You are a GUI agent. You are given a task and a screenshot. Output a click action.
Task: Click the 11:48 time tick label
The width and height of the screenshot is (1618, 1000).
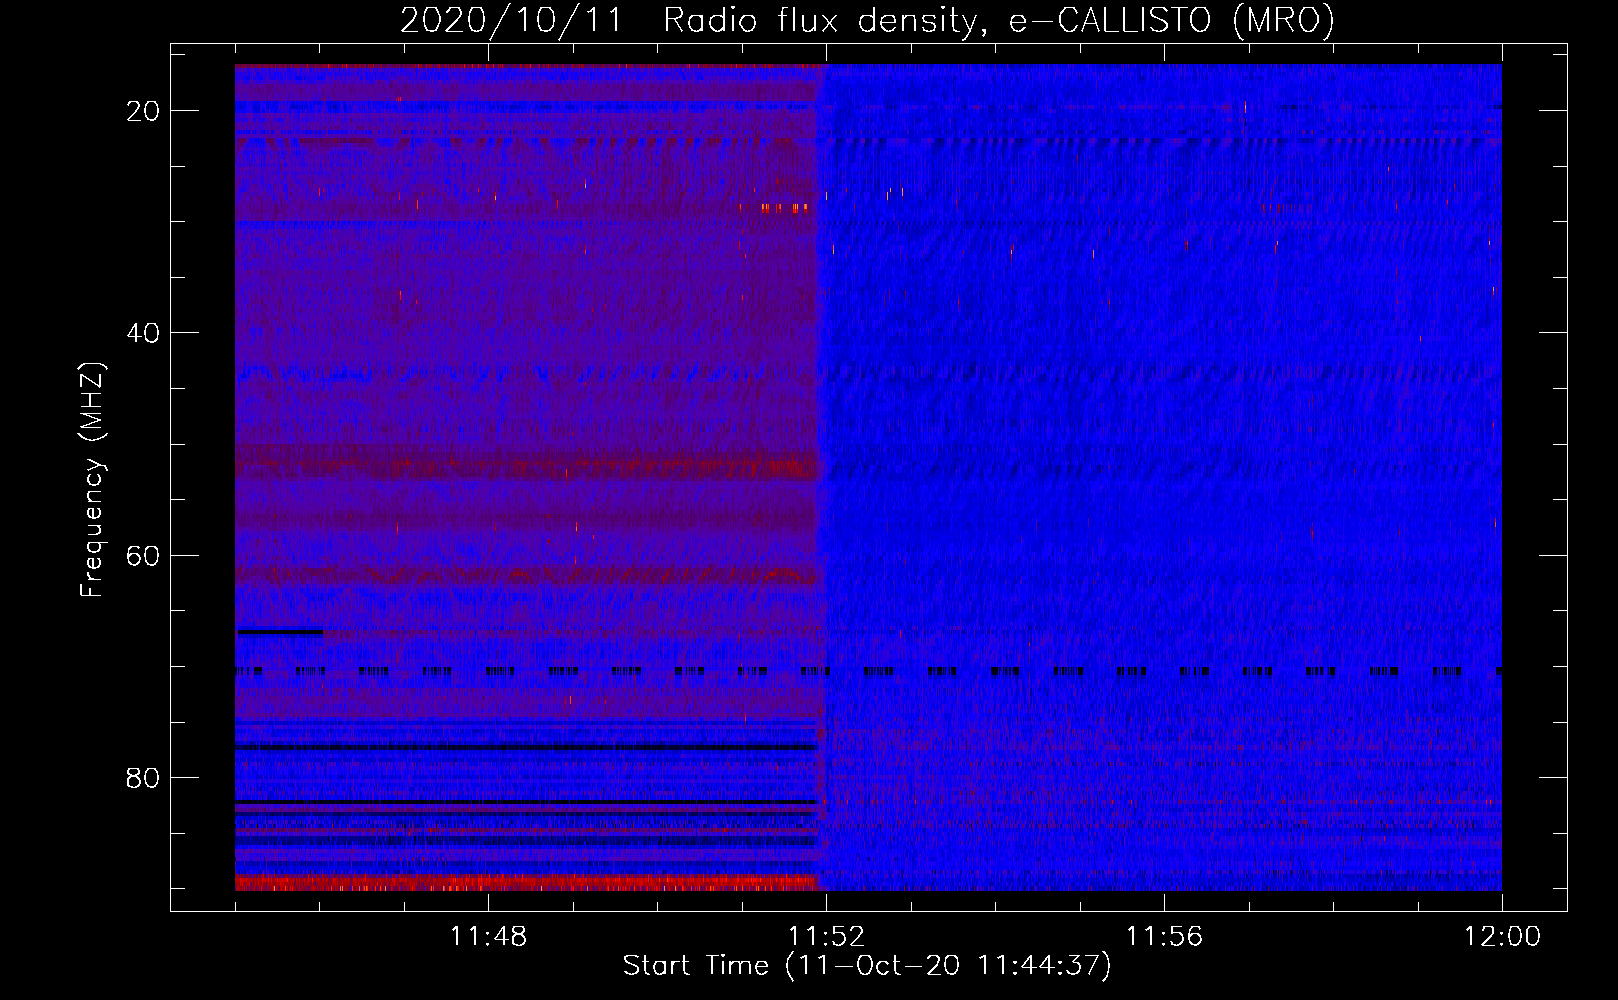[488, 937]
